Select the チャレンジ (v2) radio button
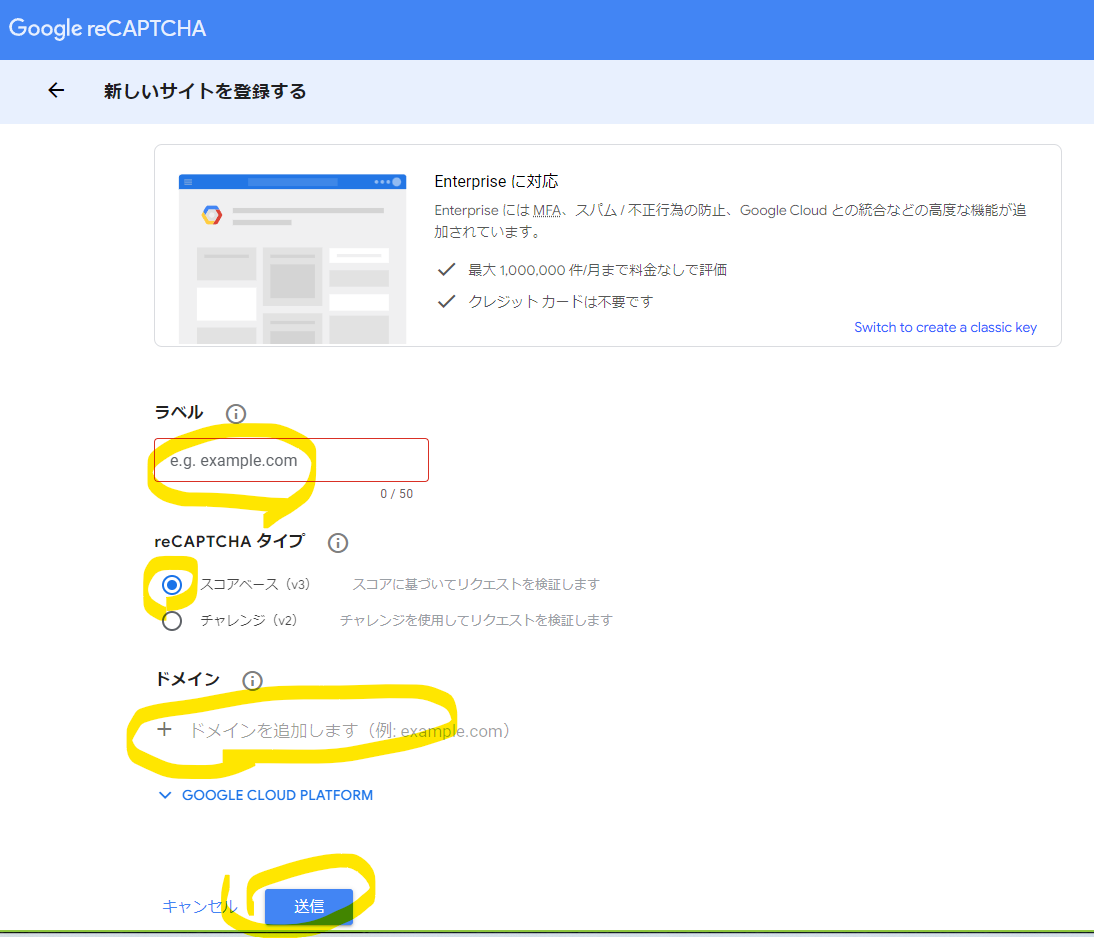Image resolution: width=1094 pixels, height=939 pixels. coord(172,620)
